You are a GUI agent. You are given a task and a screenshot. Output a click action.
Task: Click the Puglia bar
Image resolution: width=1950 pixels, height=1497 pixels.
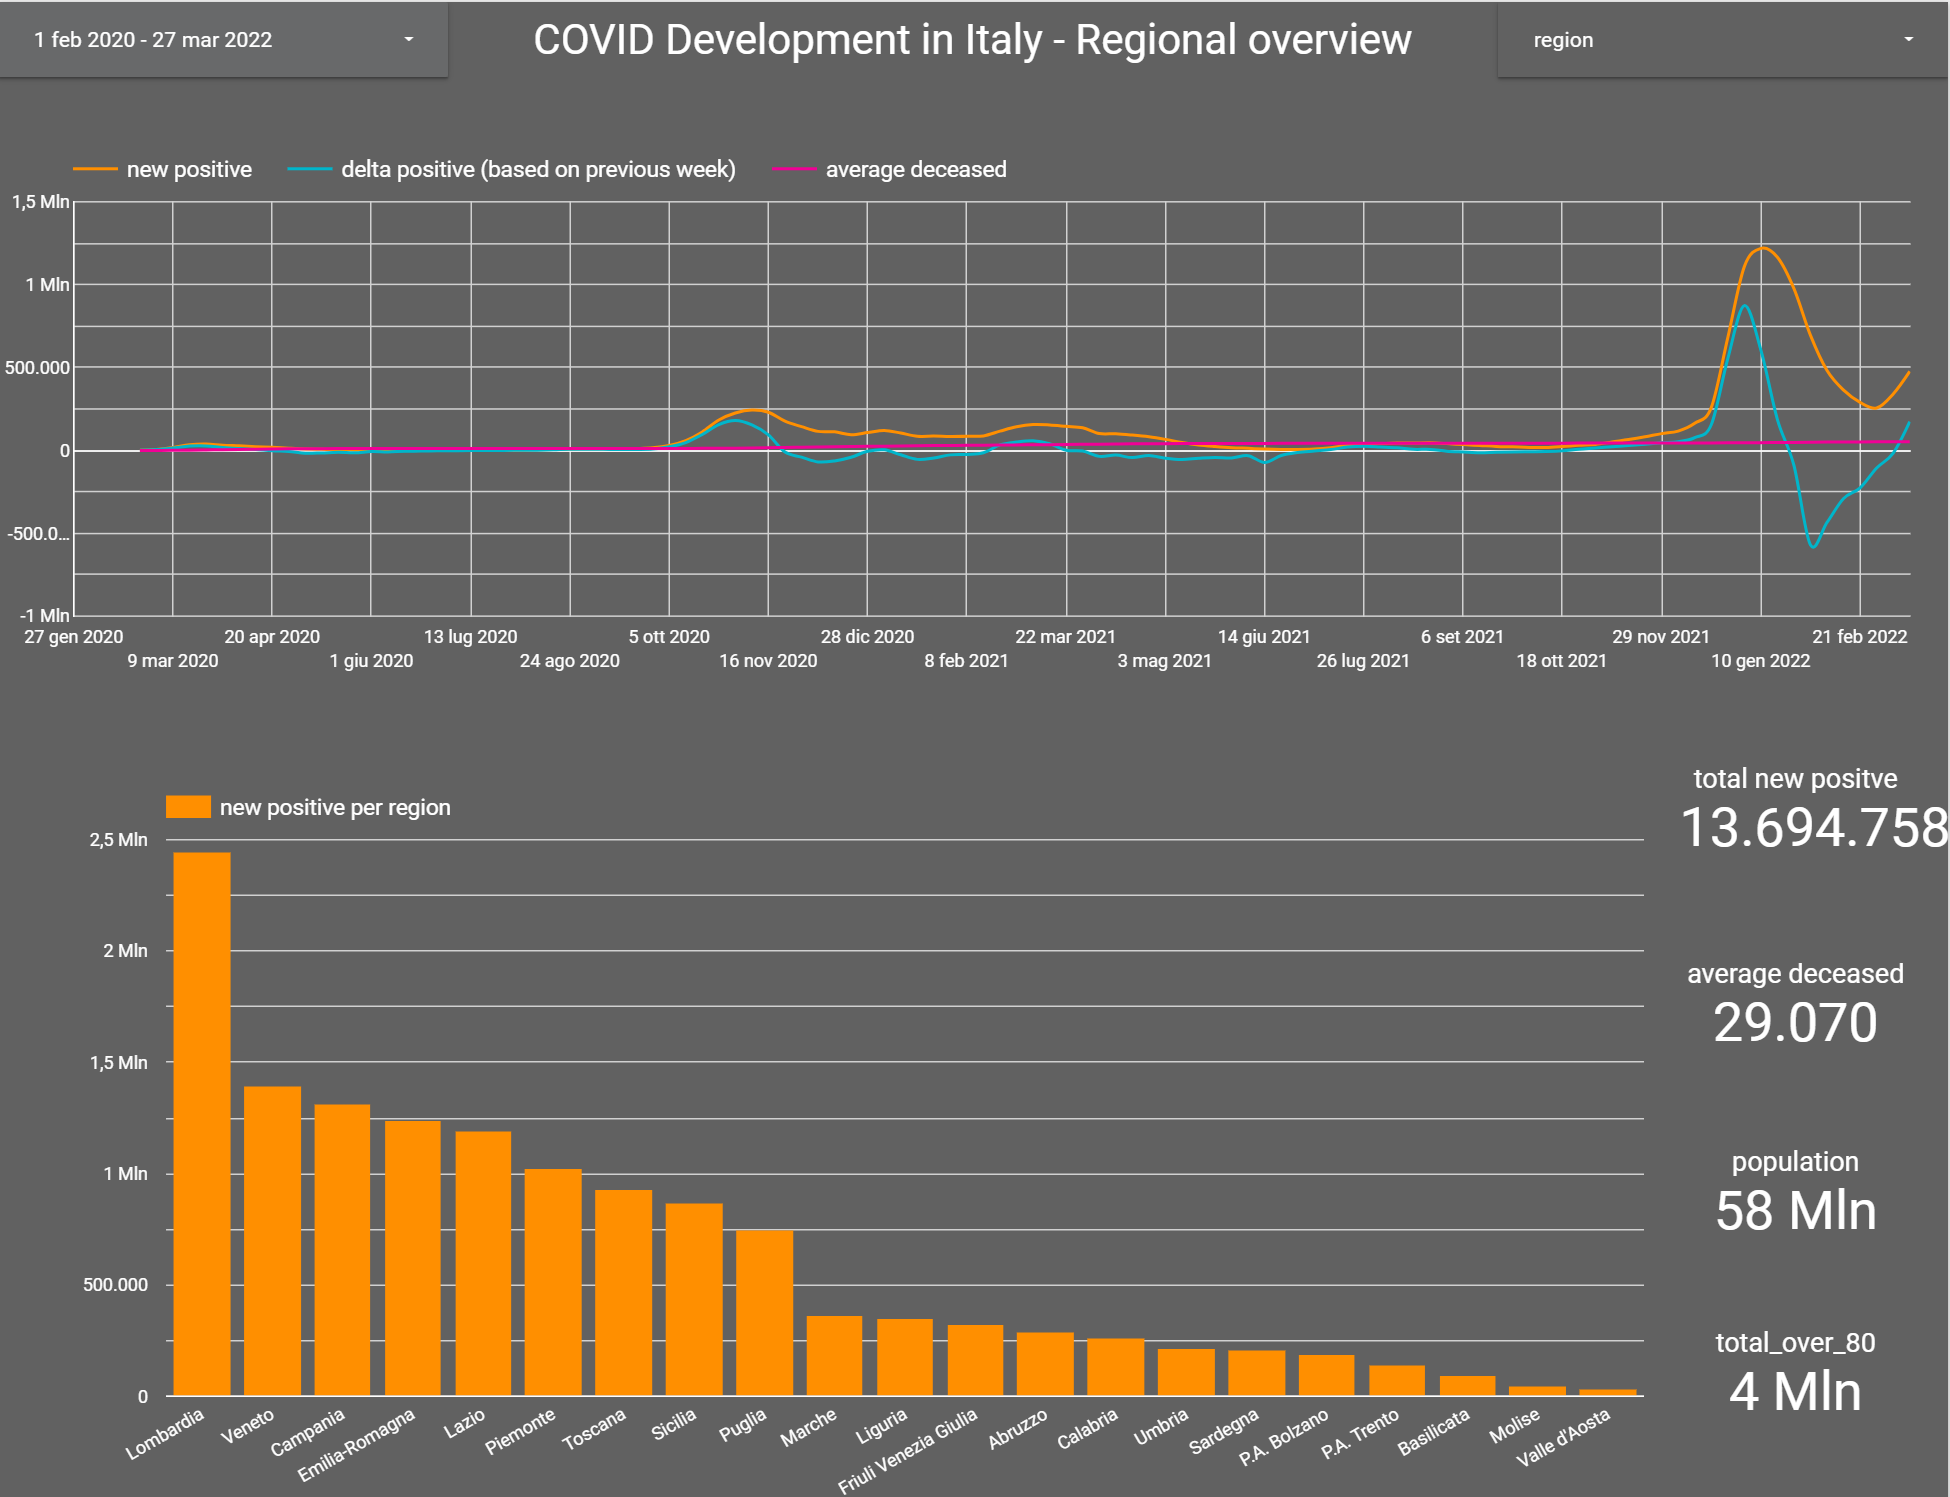pos(764,1312)
